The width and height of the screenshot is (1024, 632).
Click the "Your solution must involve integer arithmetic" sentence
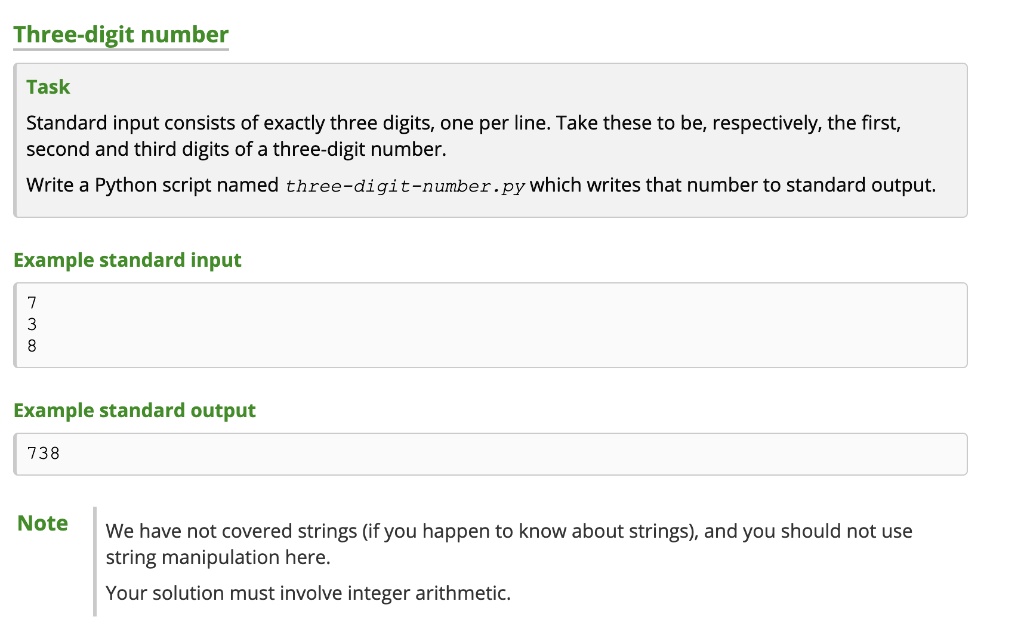pos(308,593)
